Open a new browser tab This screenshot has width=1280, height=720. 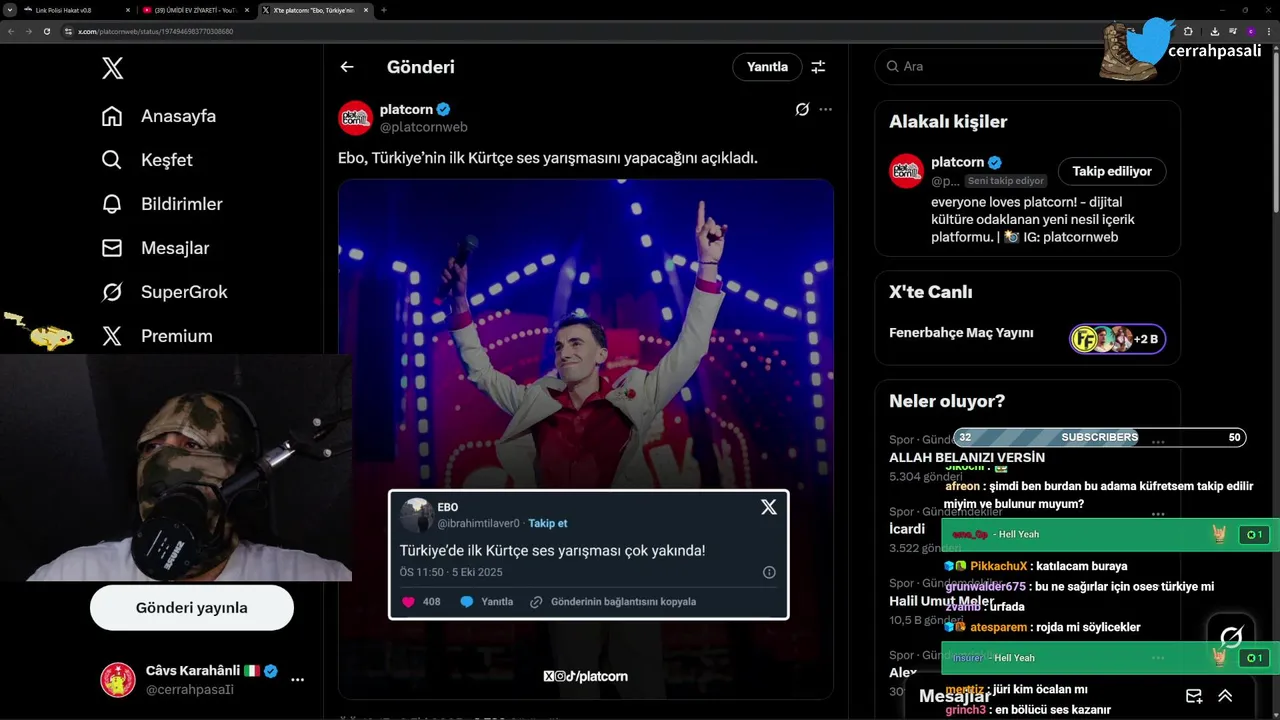coord(384,10)
